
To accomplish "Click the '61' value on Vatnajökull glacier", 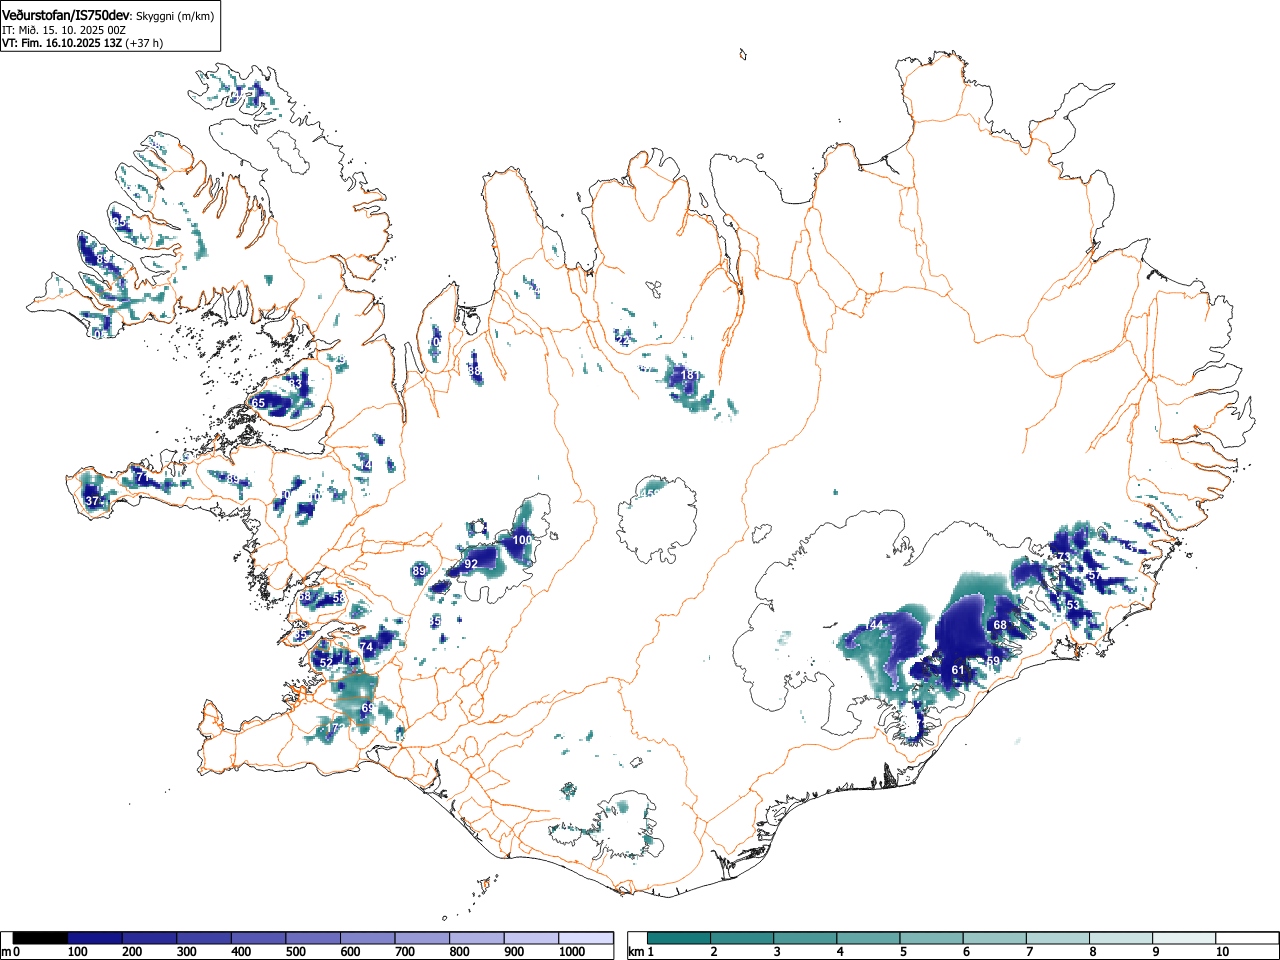I will click(x=958, y=670).
